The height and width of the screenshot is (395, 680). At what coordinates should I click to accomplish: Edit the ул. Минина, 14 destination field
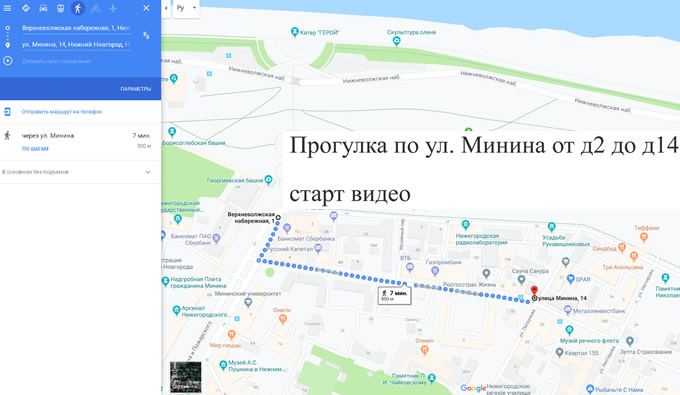[x=76, y=44]
